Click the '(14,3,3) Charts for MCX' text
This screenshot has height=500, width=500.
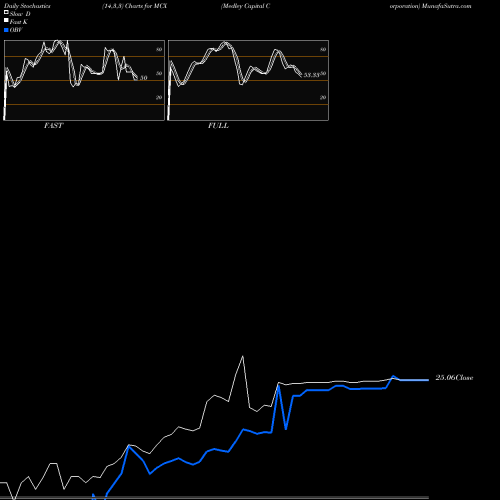tap(134, 6)
